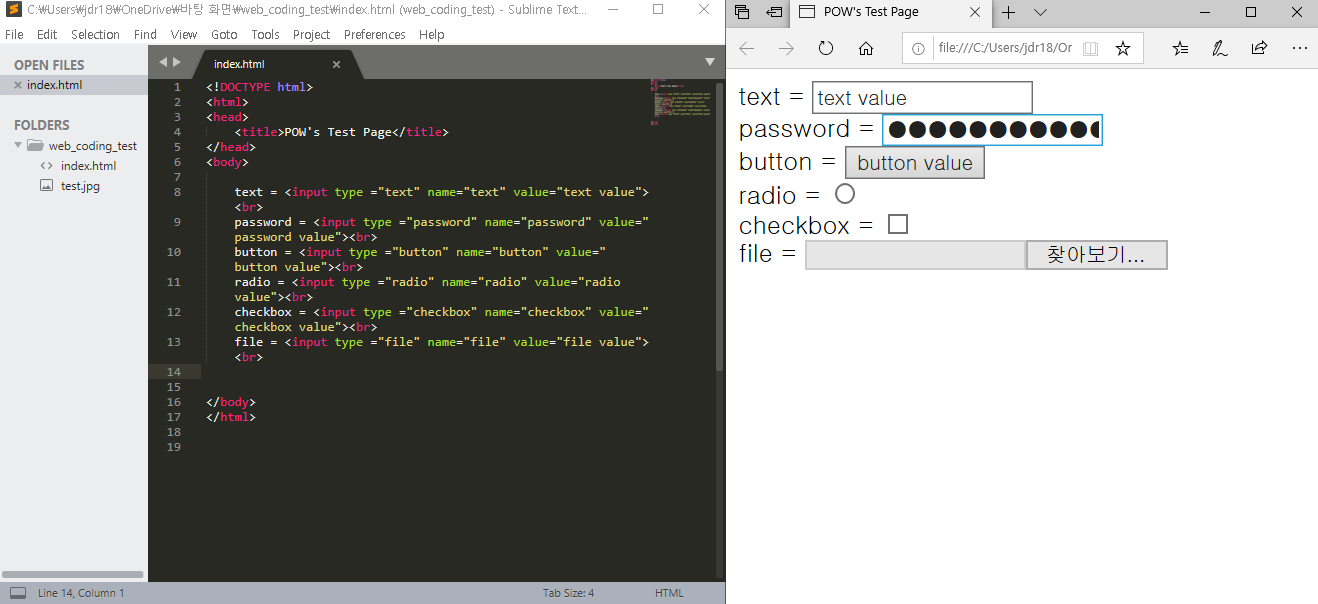Image resolution: width=1318 pixels, height=604 pixels.
Task: Click the Sublime Text app icon in title bar
Action: tap(13, 10)
